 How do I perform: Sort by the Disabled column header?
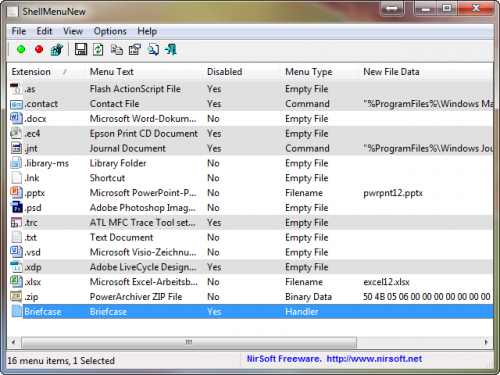(241, 72)
